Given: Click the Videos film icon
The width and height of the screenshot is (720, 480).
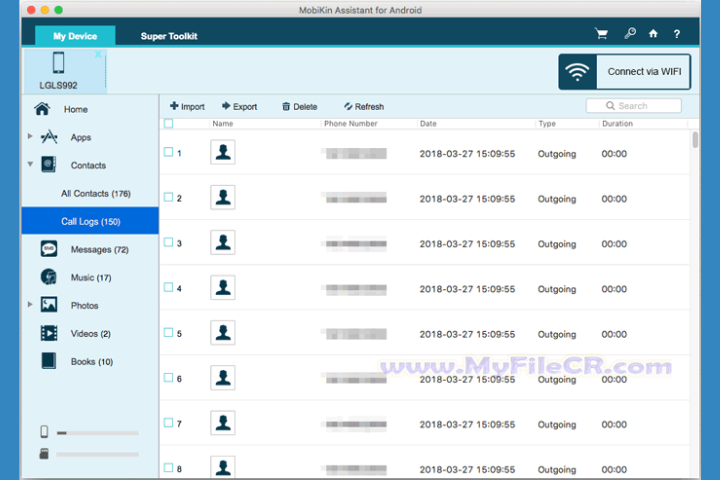Looking at the screenshot, I should coord(49,333).
